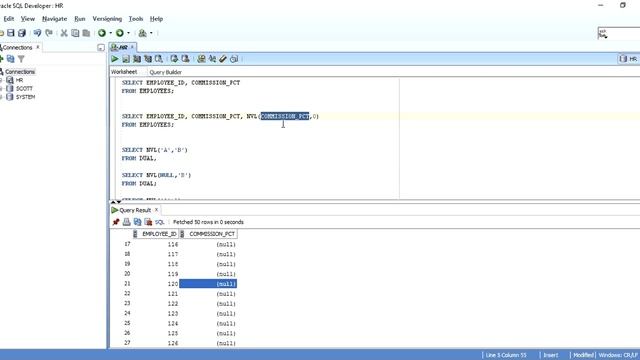Close the Connections panel tab

pyautogui.click(x=38, y=47)
